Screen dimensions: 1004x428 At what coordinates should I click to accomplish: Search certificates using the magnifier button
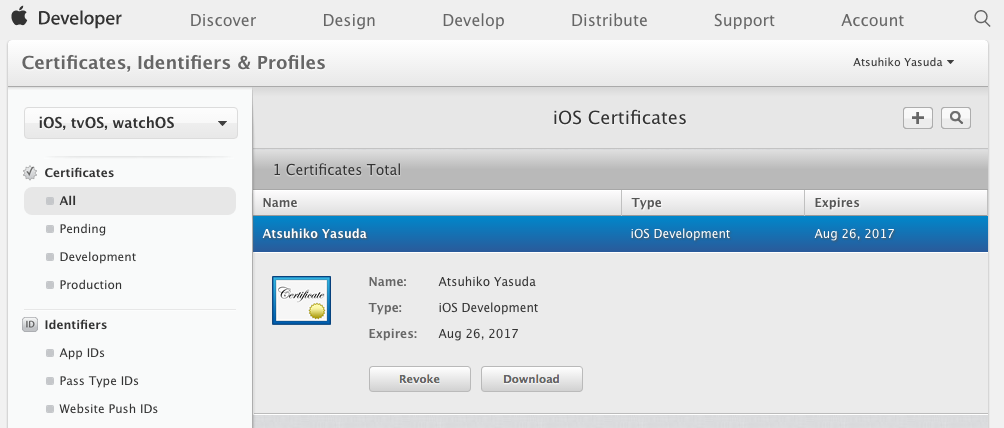click(956, 118)
